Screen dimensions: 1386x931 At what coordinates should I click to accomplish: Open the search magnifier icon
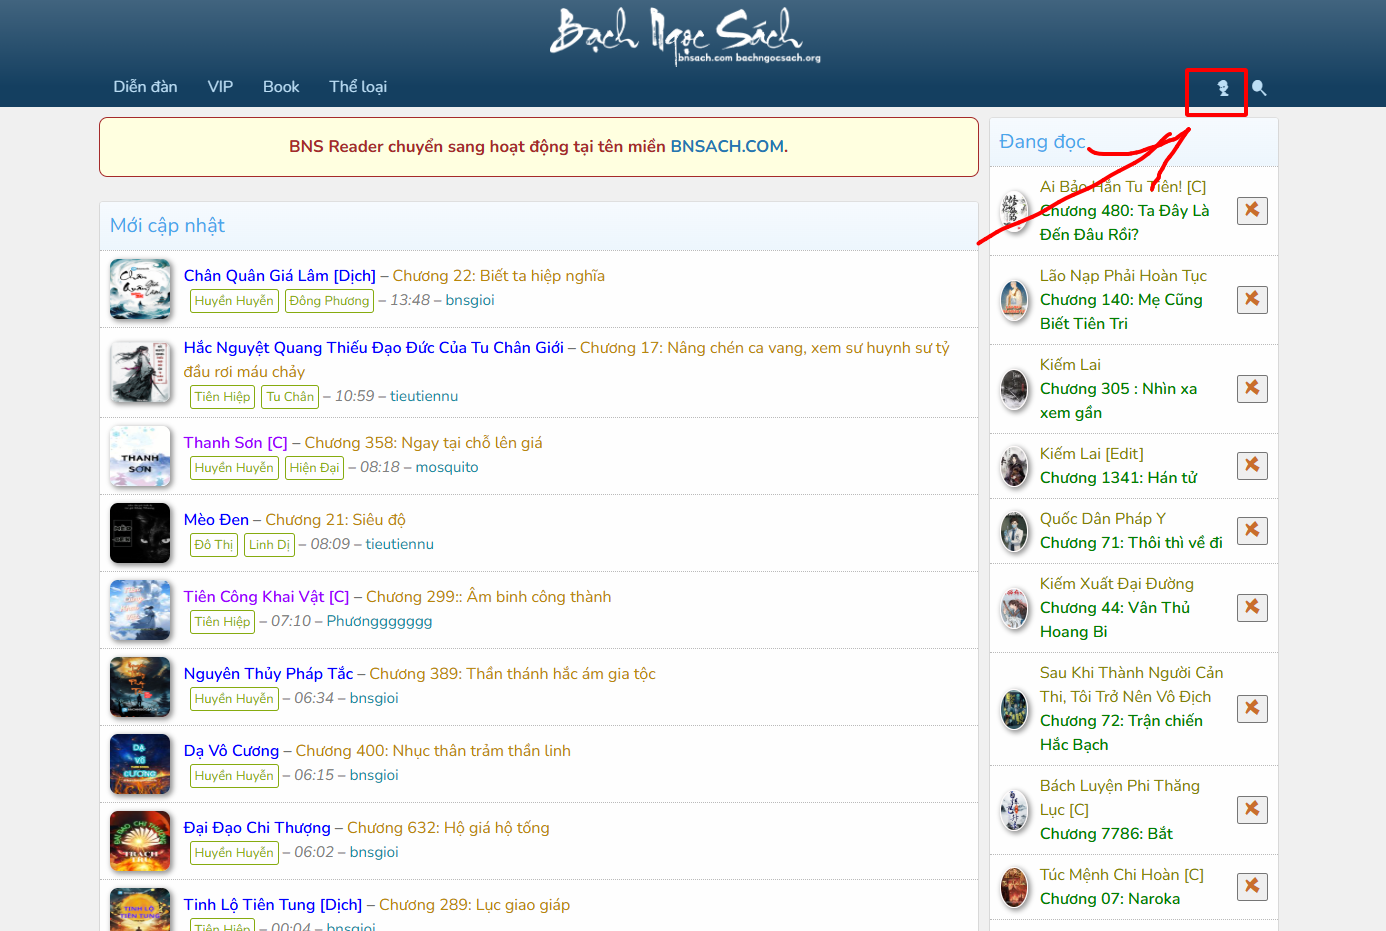(x=1259, y=88)
